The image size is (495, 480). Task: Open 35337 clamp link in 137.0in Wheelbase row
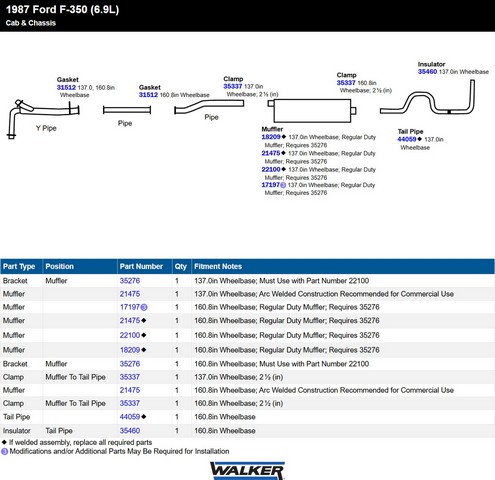coord(130,377)
